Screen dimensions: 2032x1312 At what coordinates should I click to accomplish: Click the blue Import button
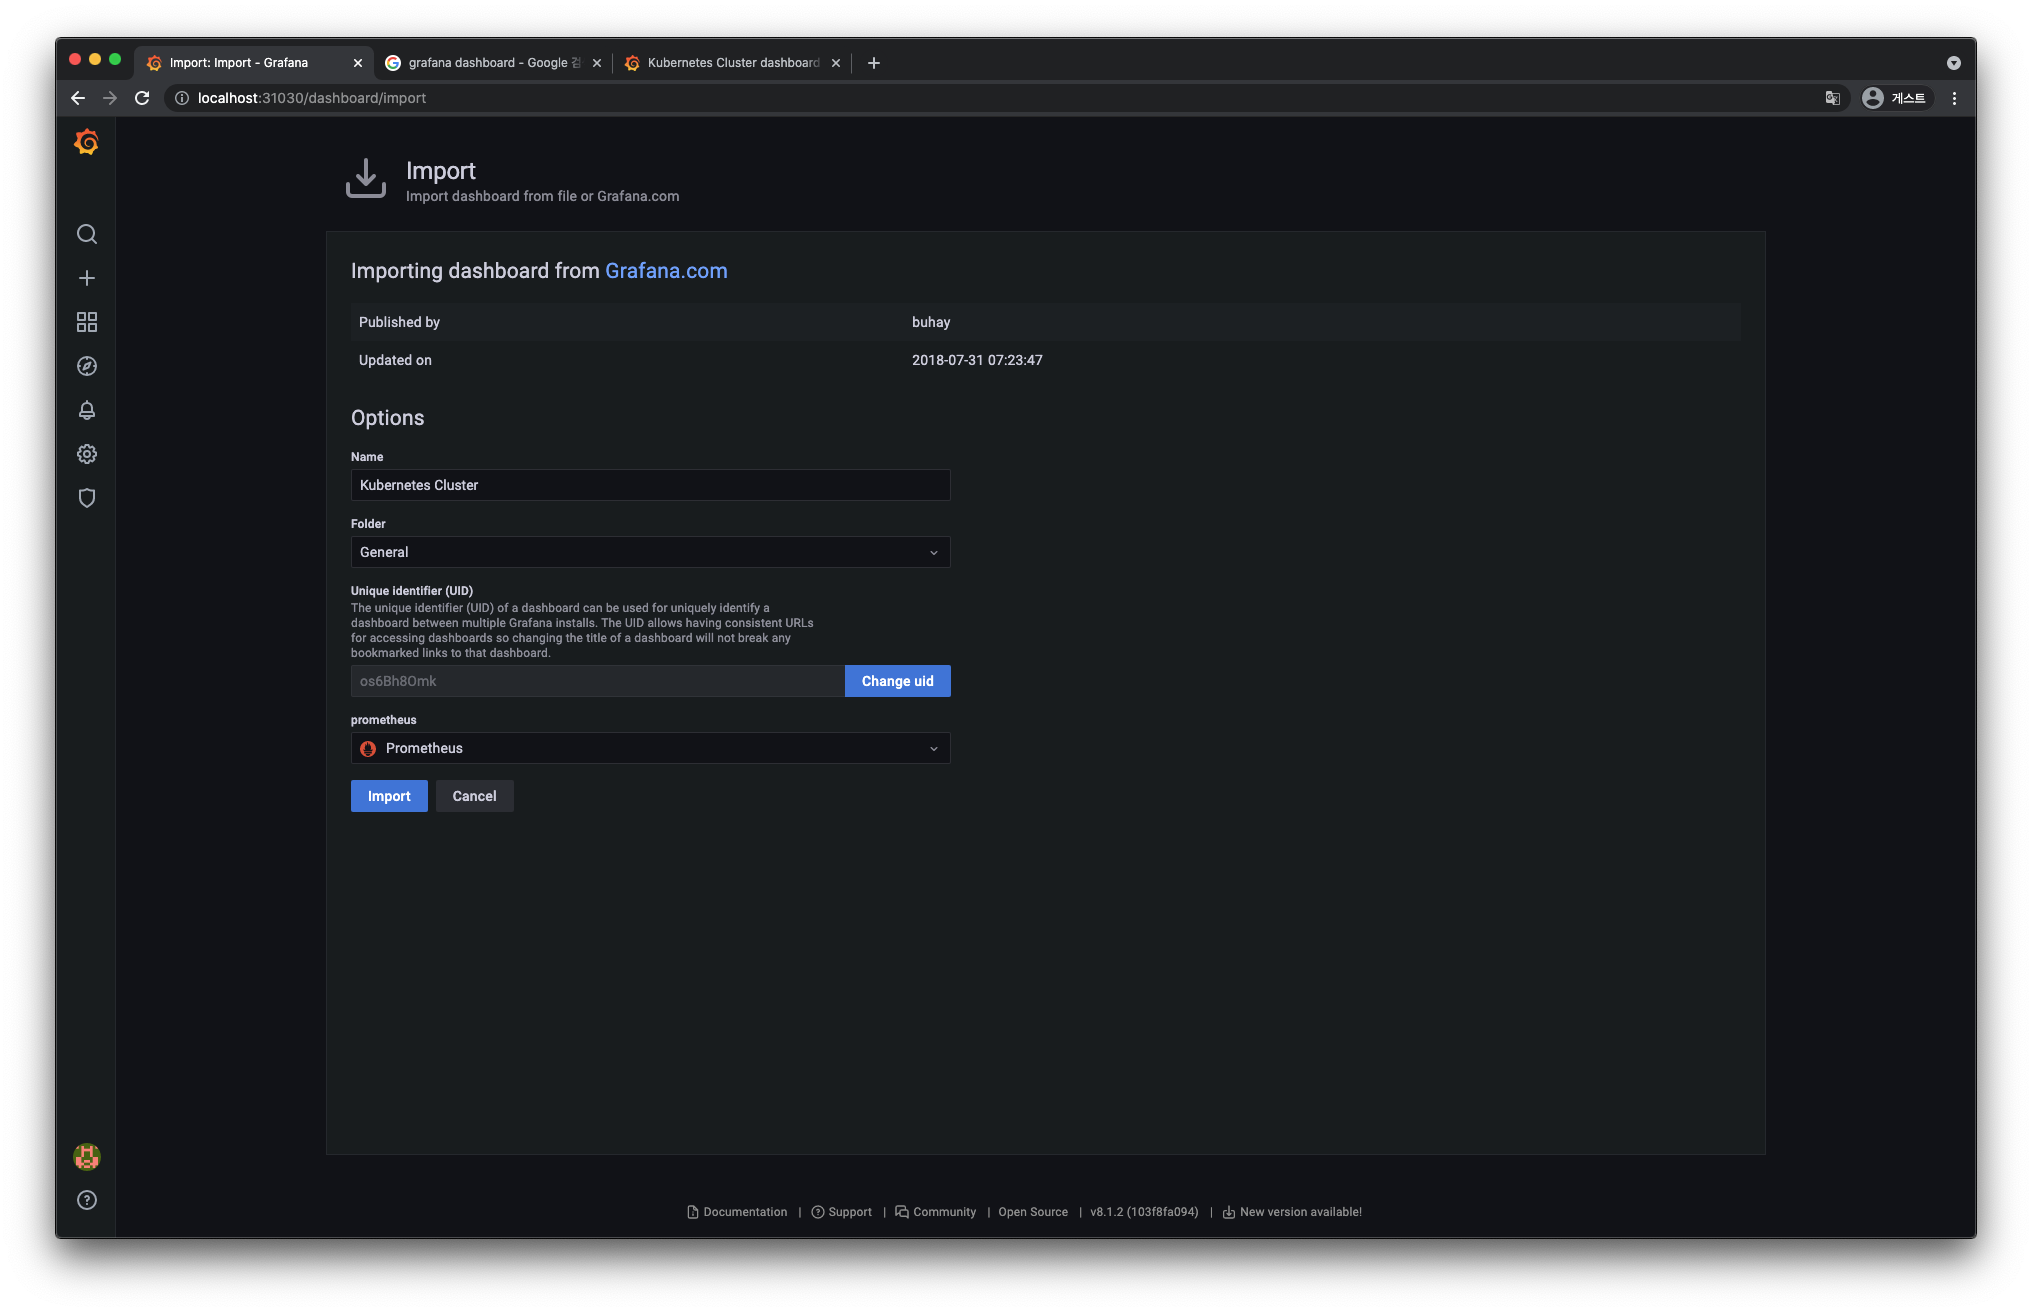tap(389, 796)
